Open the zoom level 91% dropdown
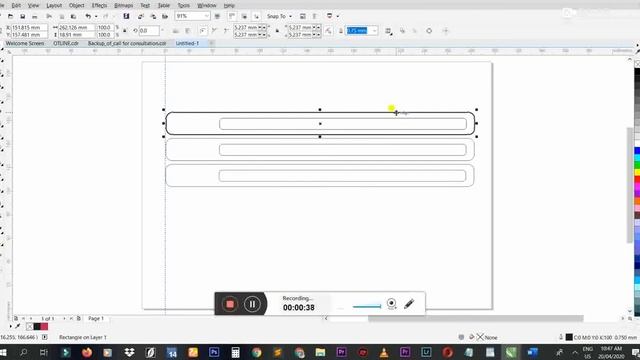 point(207,16)
